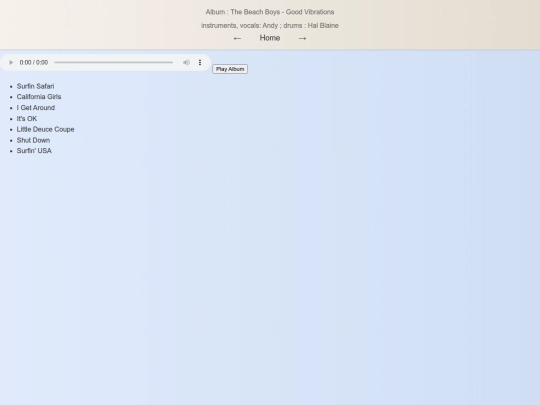Screen dimensions: 540x405
Task: Select the track Shut Down
Action: click(33, 140)
